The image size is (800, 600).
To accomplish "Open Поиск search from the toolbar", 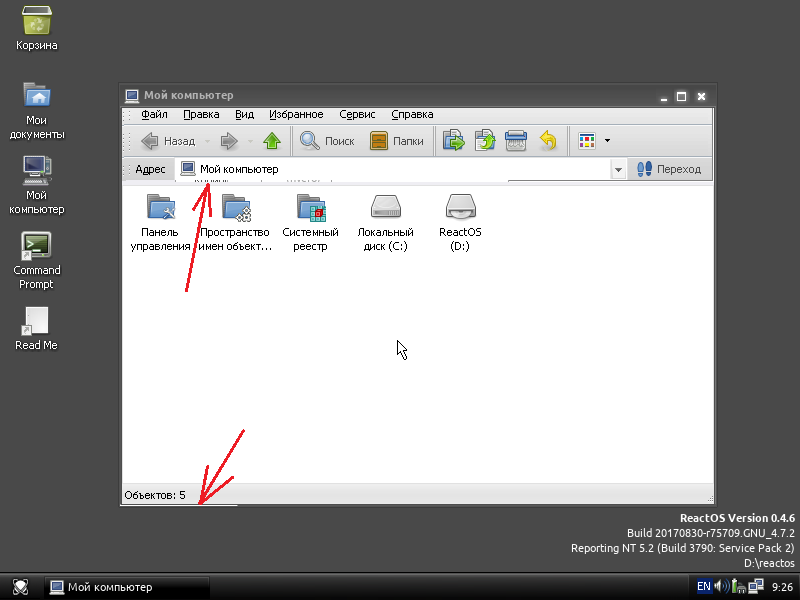I will coord(327,141).
